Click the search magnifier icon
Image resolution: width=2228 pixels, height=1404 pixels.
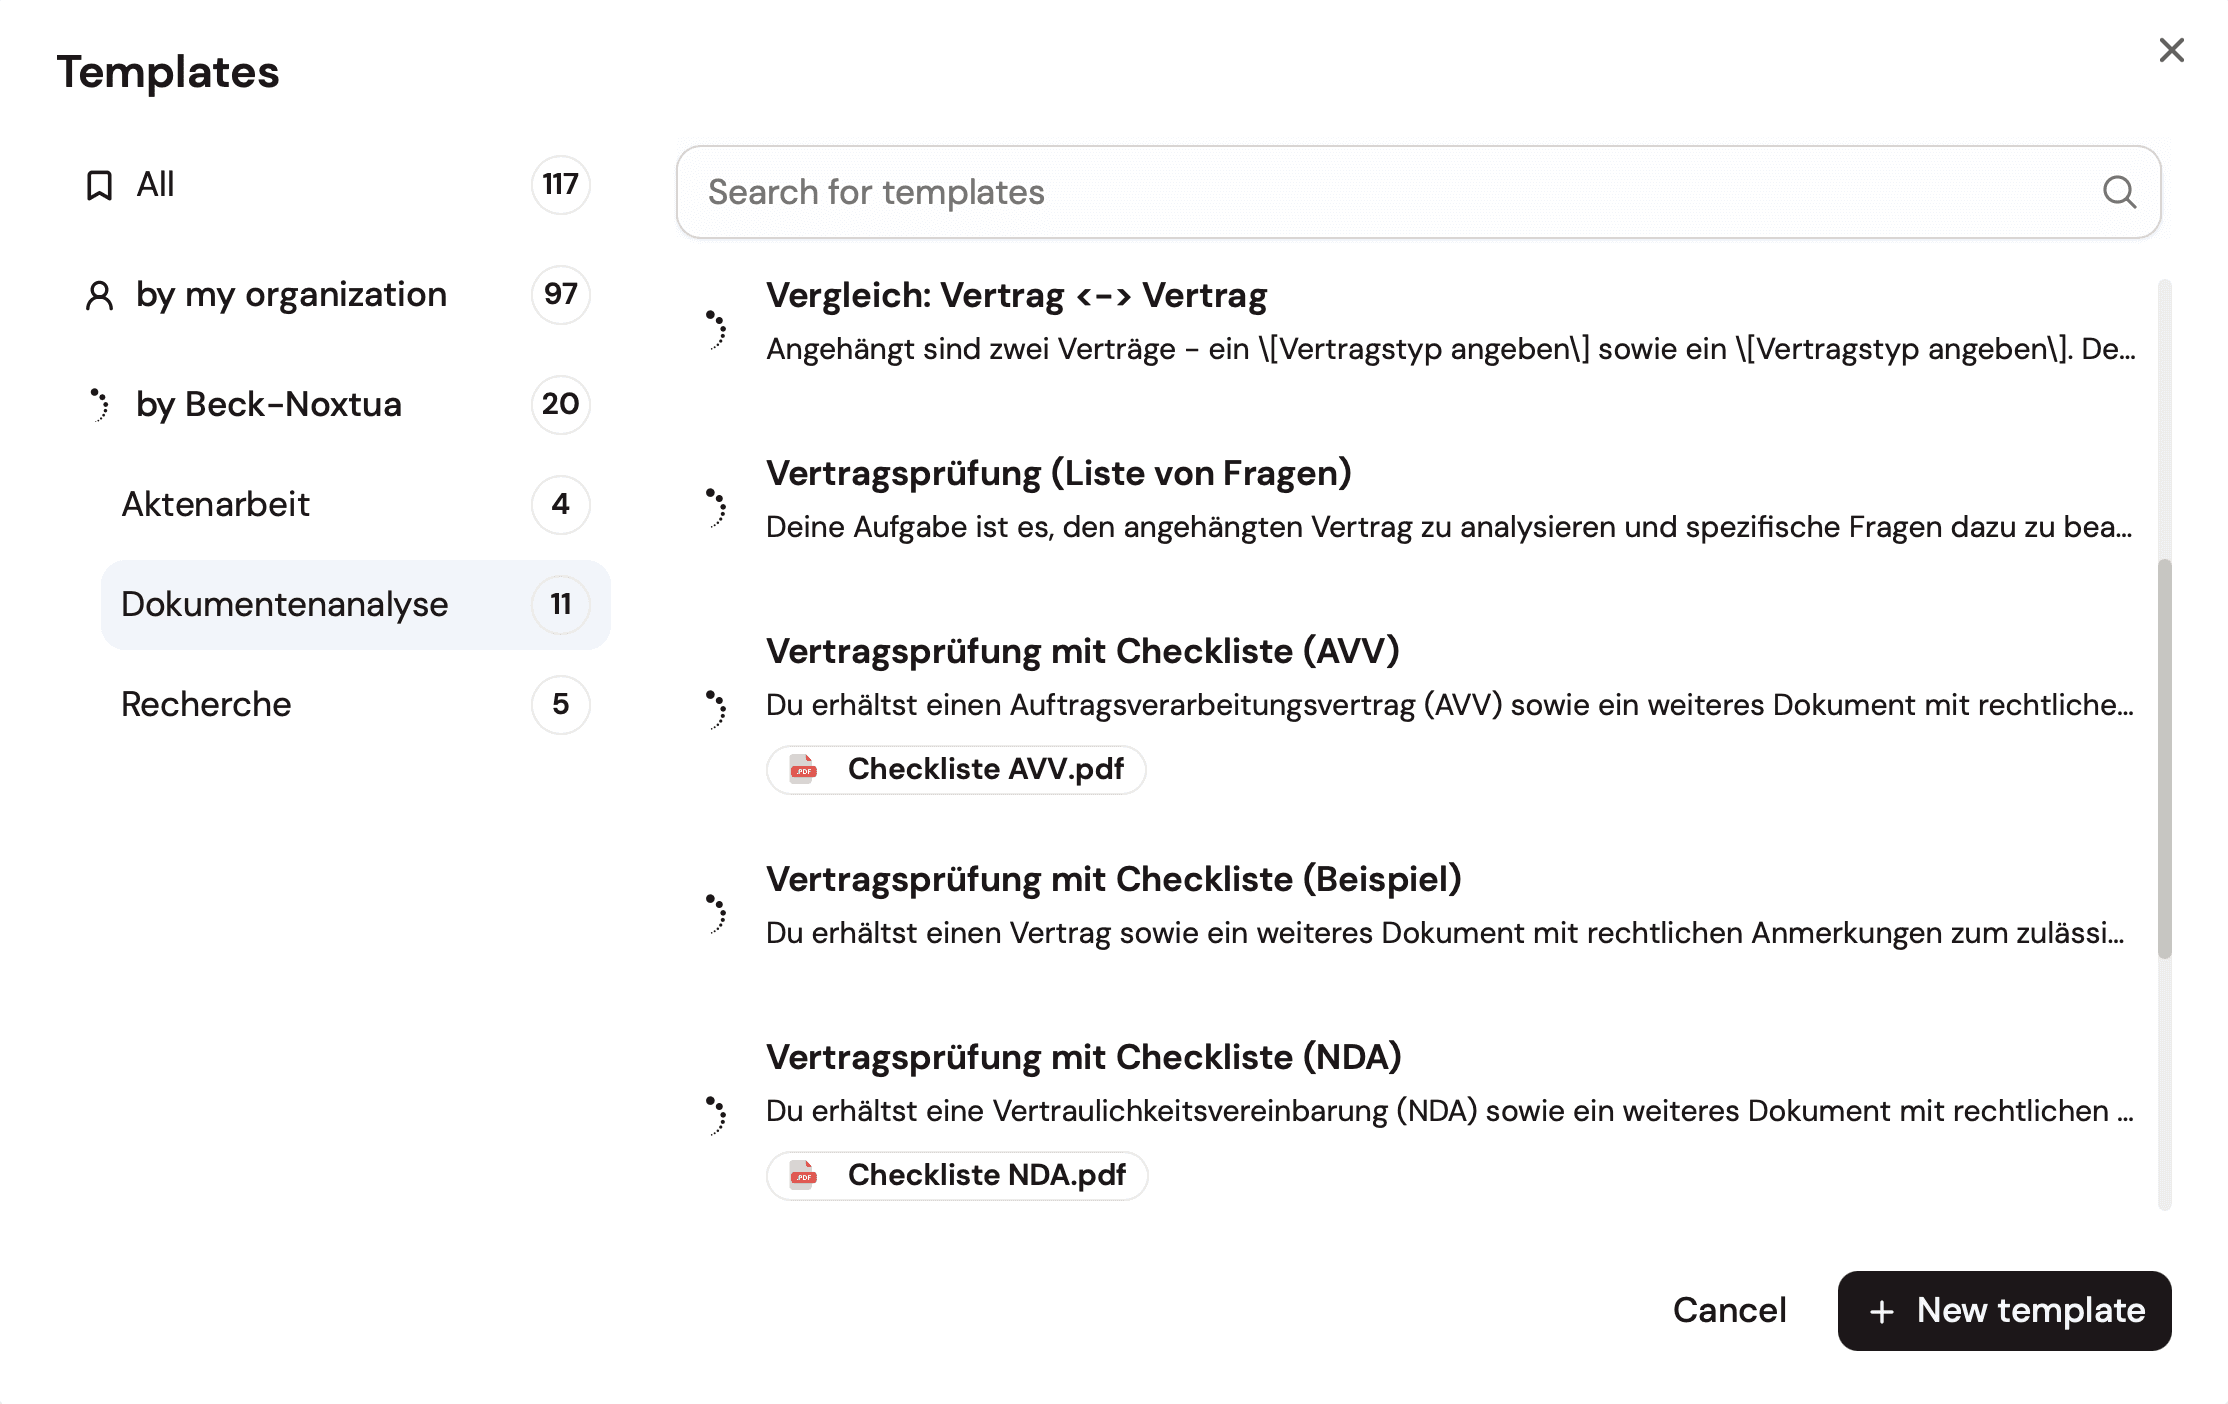point(2118,192)
